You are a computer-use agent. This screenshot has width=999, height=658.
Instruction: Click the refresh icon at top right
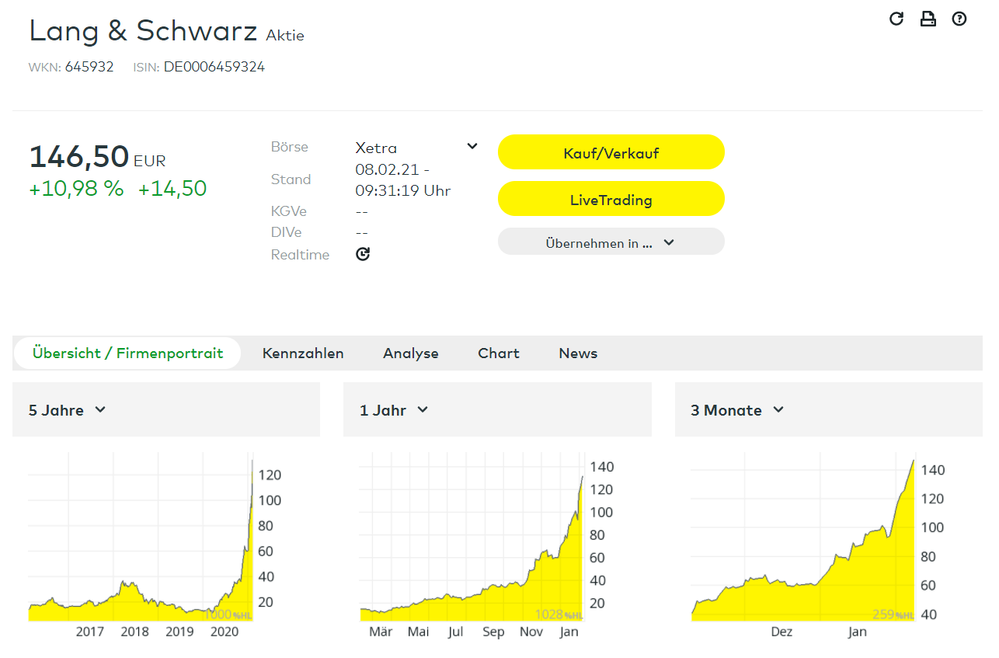[x=896, y=19]
